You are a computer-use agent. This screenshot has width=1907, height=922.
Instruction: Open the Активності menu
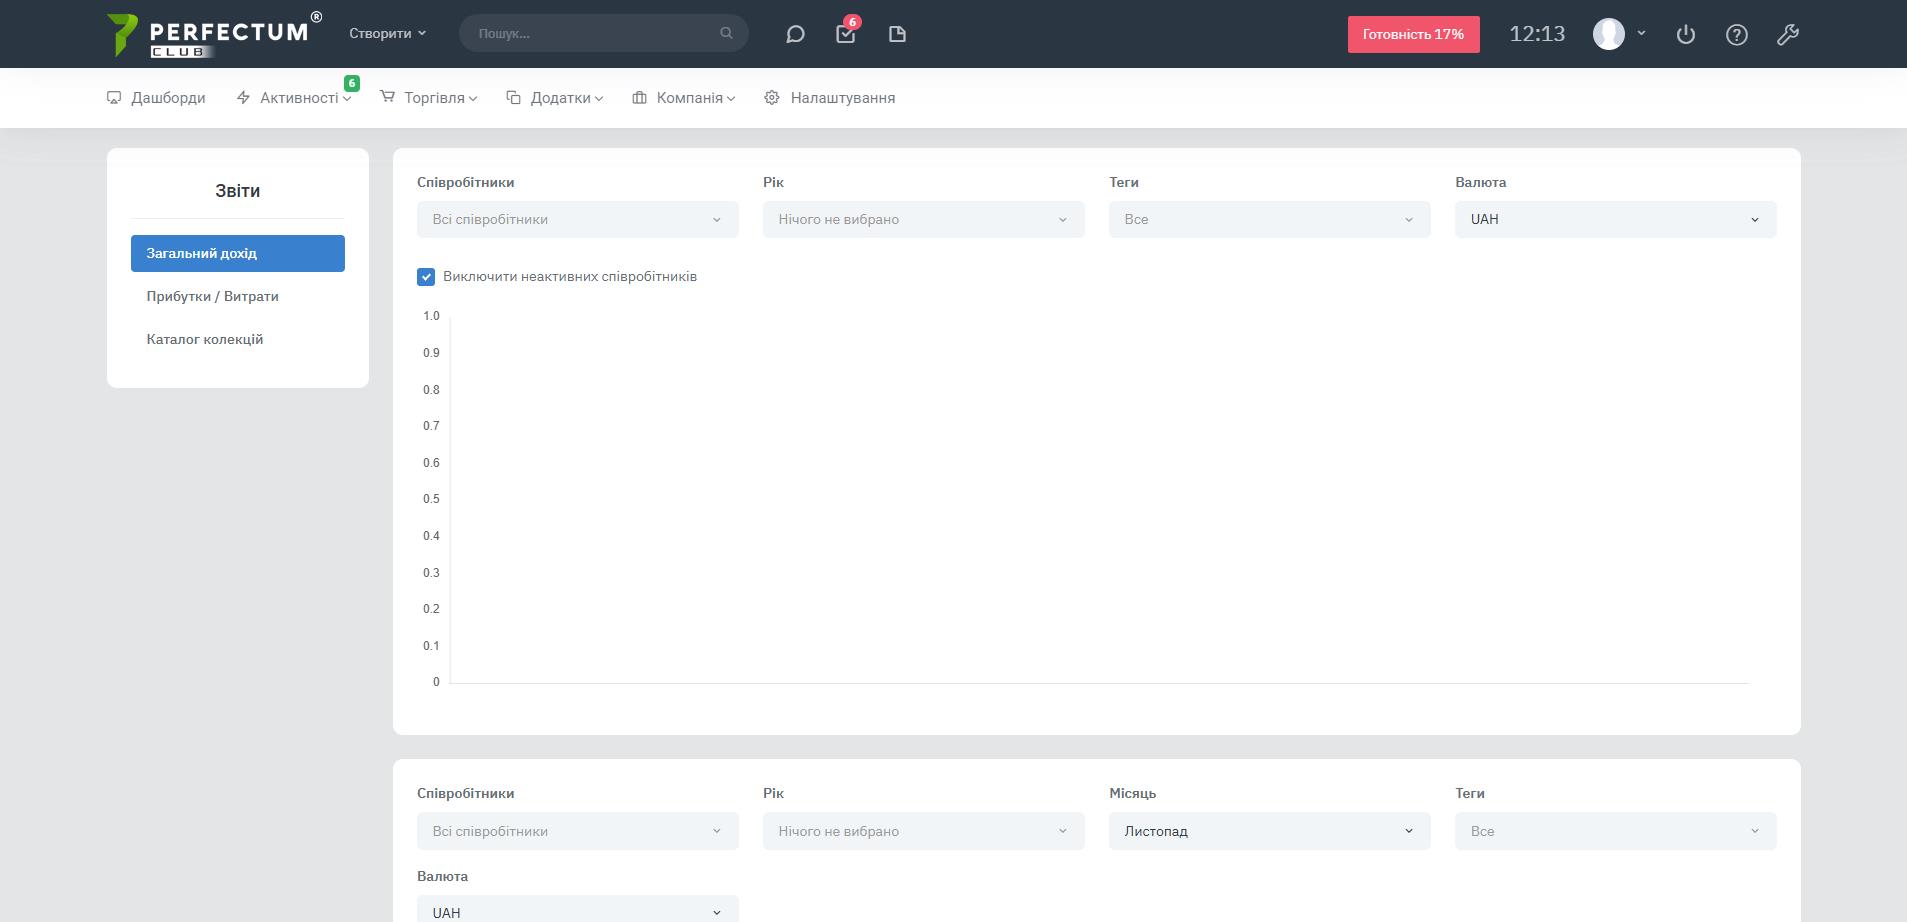pos(298,98)
